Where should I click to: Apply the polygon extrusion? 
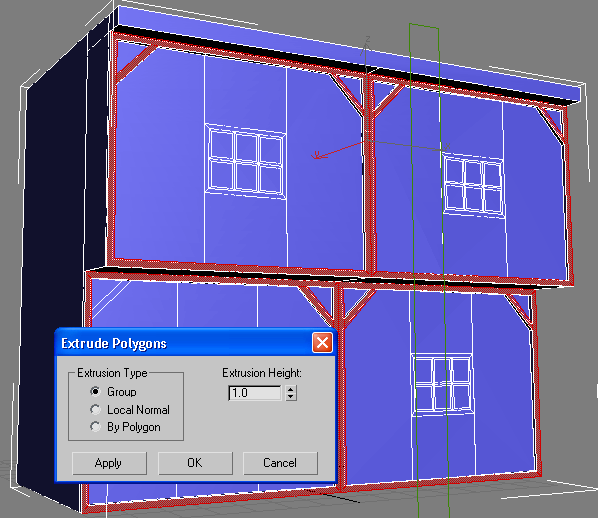pos(109,463)
